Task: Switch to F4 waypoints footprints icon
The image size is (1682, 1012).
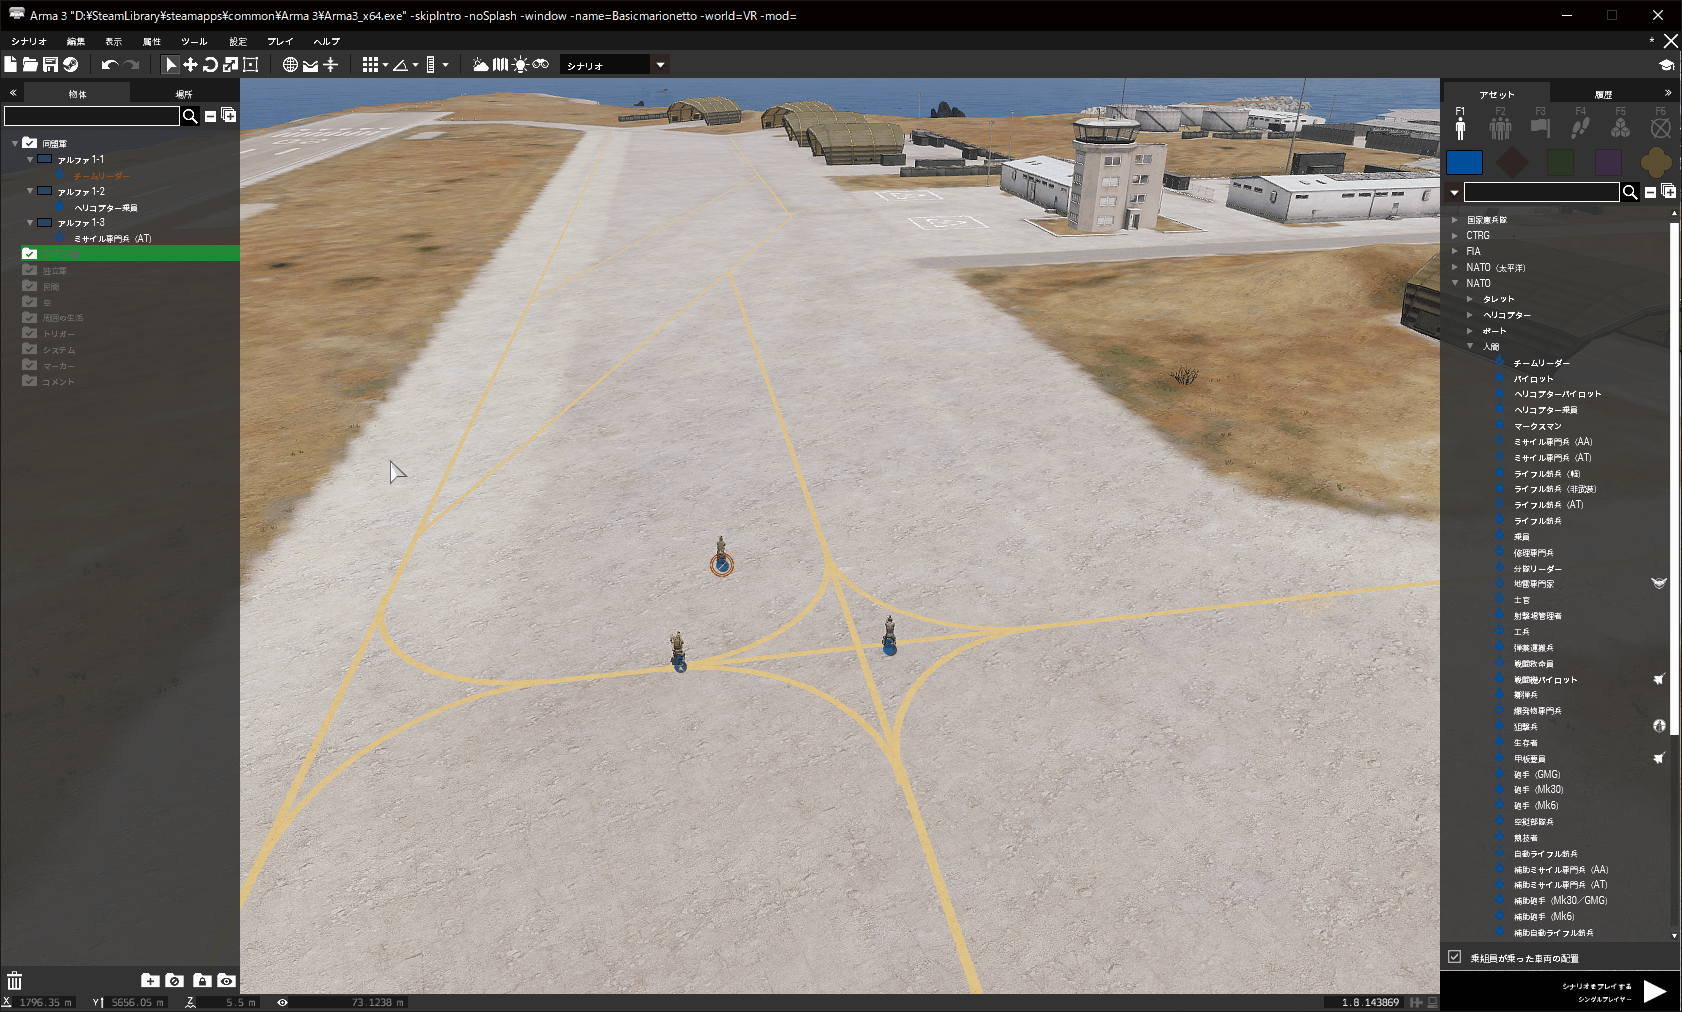Action: 1580,127
